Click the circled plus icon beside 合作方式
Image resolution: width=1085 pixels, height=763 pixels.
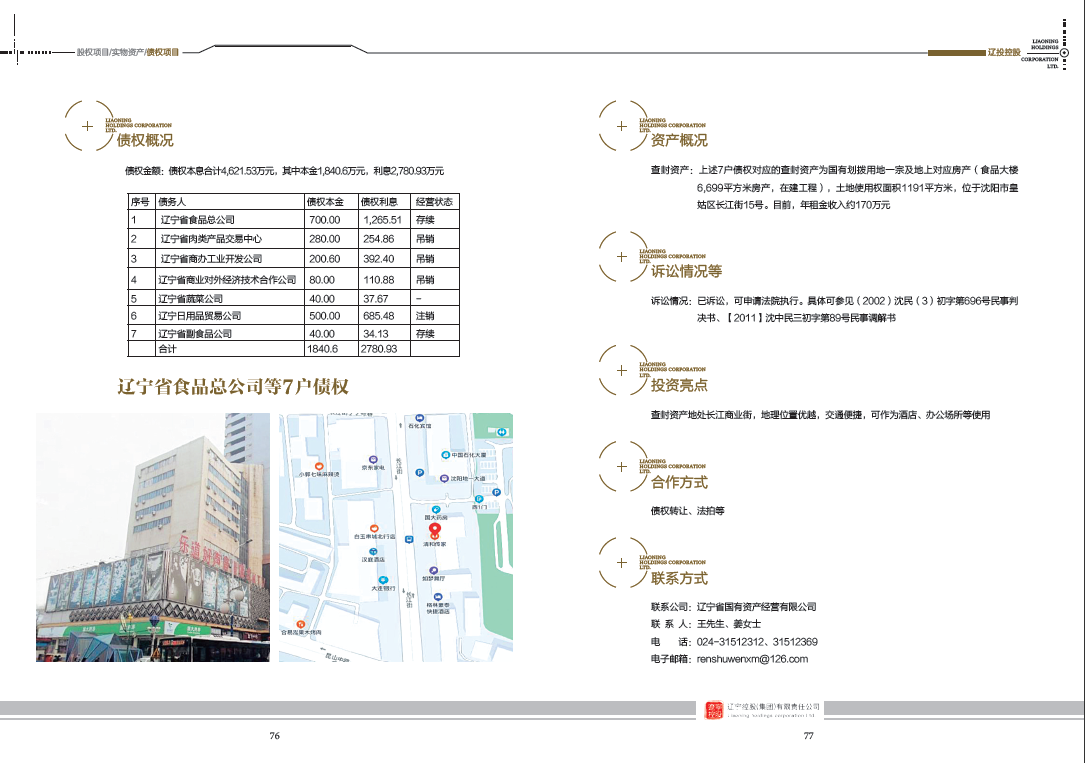[x=621, y=467]
